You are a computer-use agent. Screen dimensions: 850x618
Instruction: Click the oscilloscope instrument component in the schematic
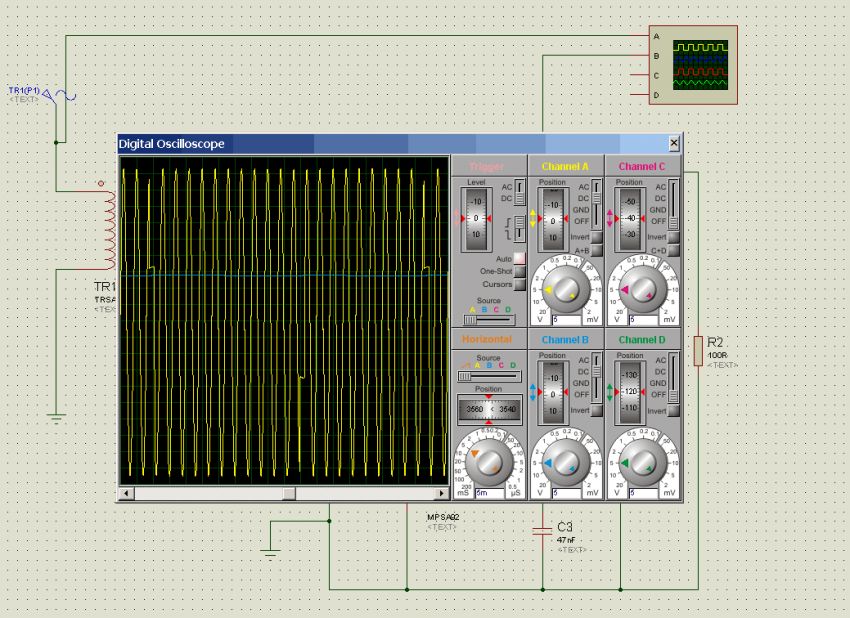[693, 65]
